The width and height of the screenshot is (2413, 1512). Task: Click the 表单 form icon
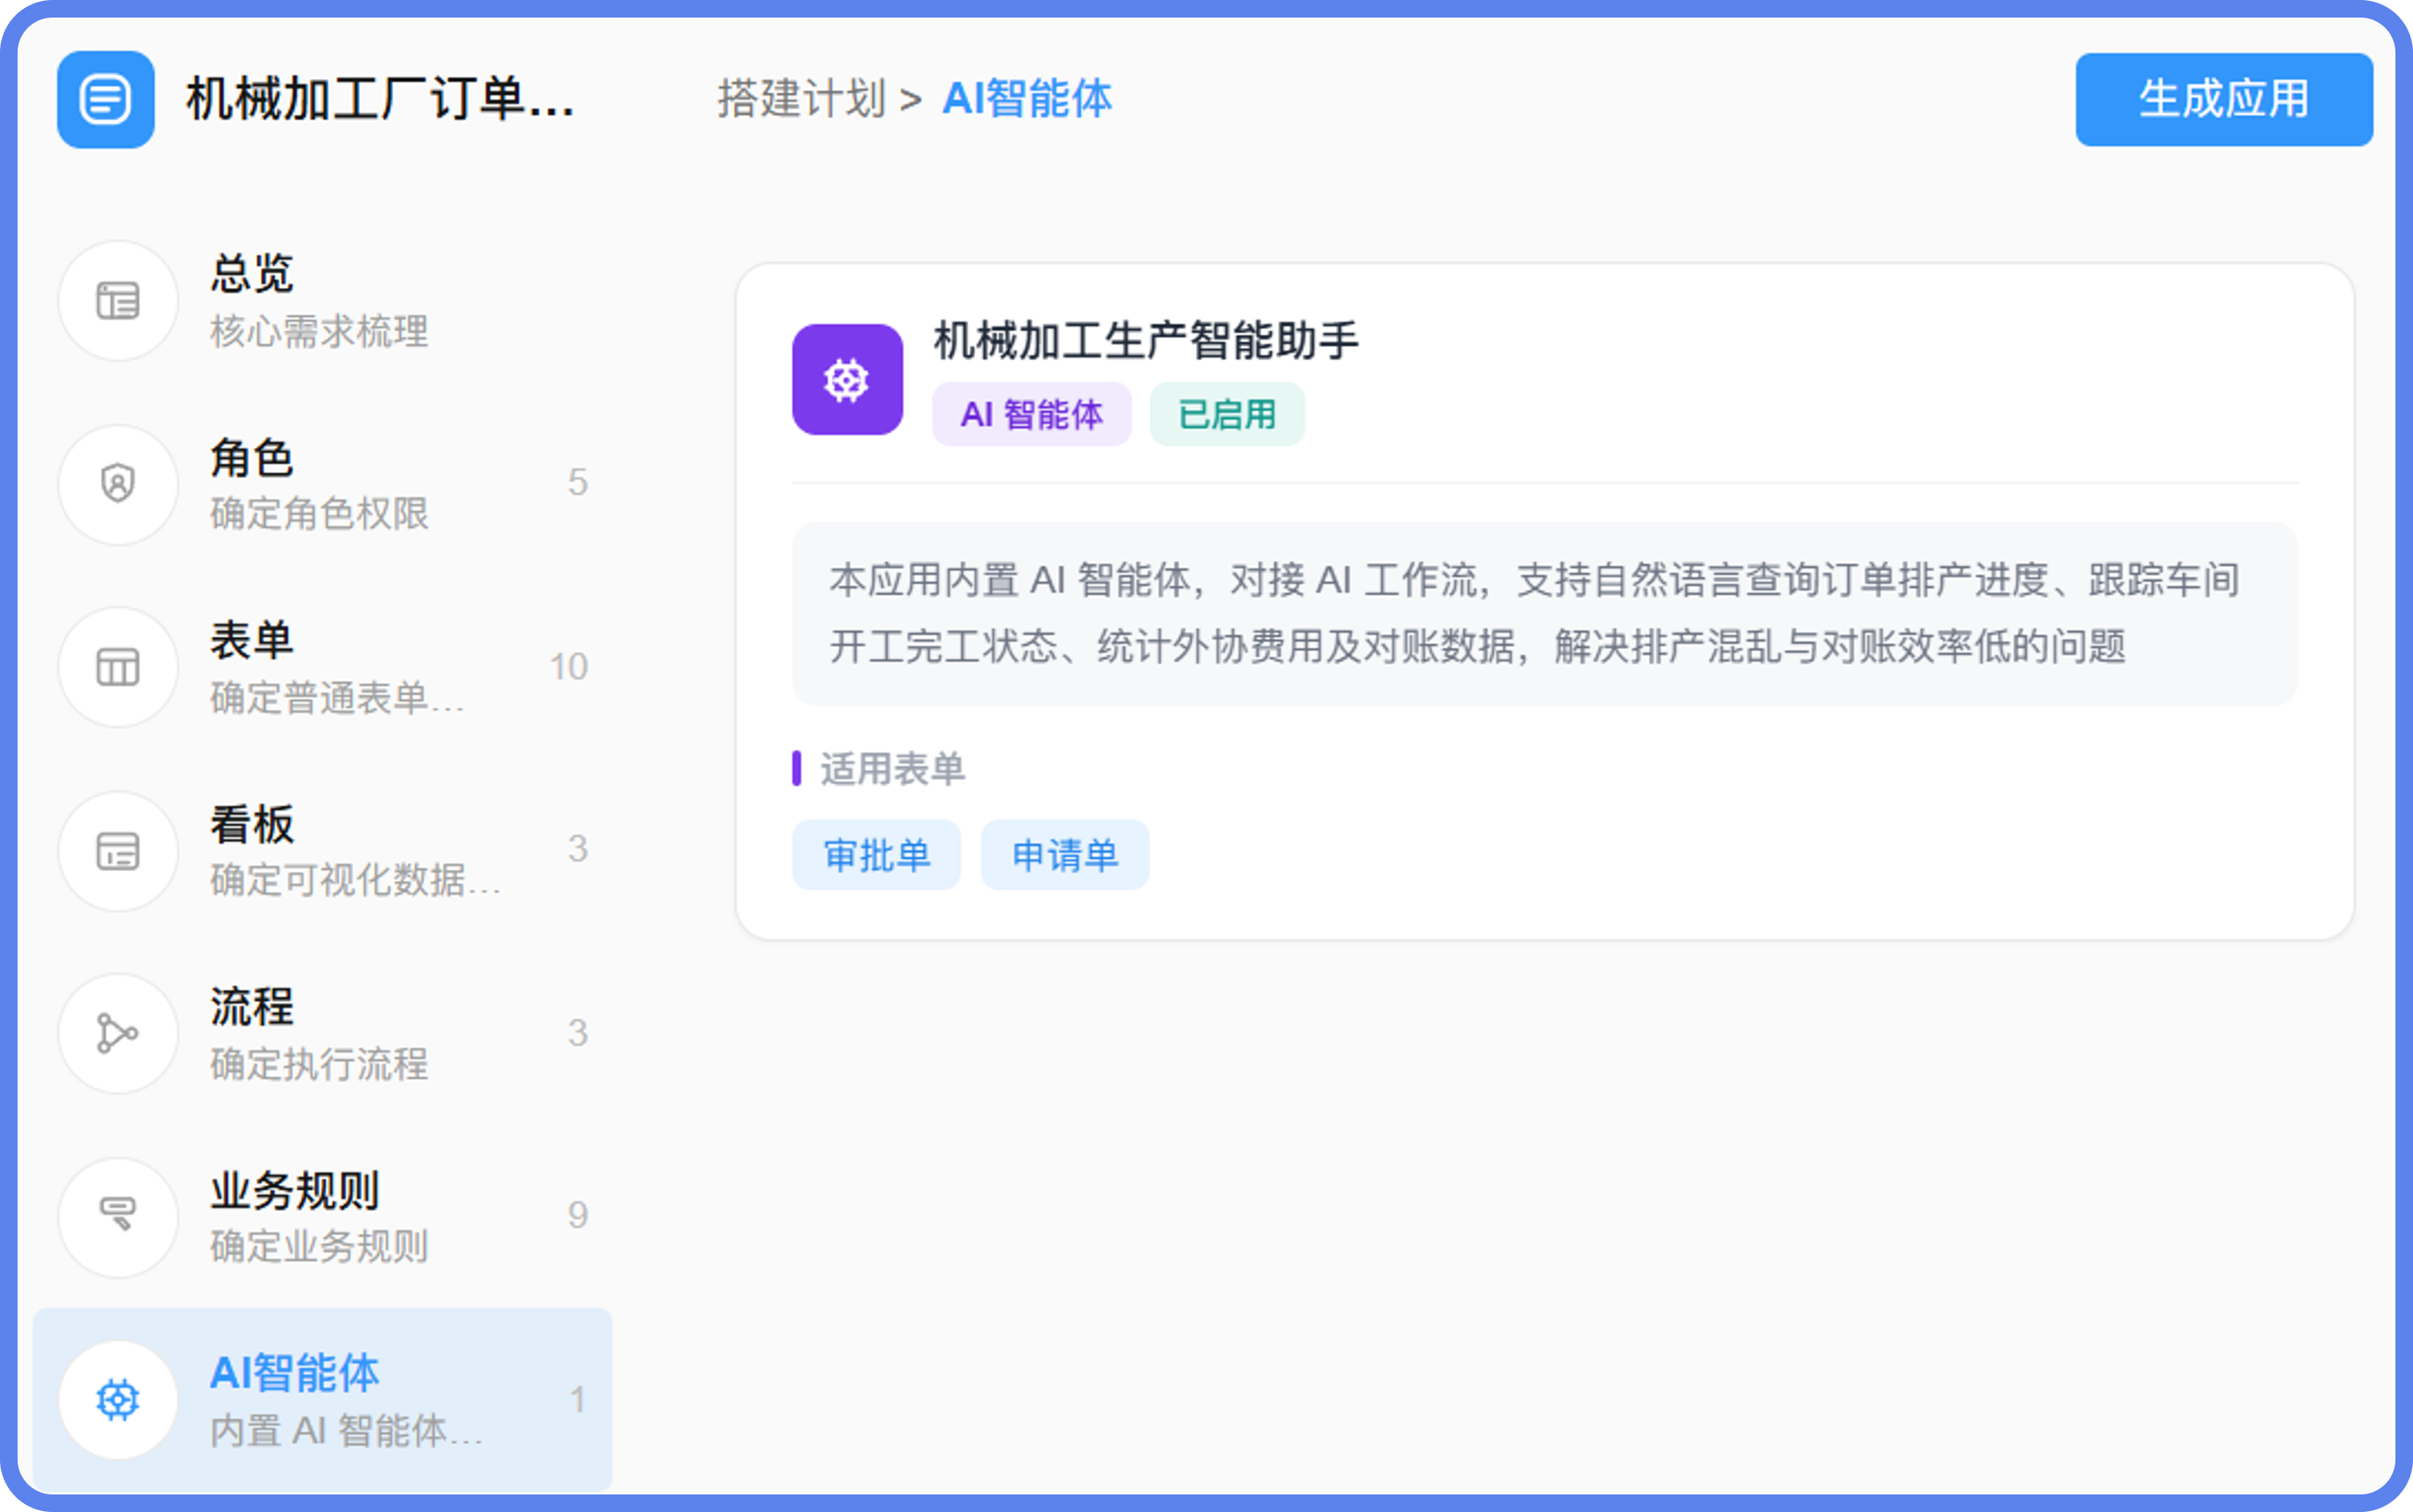pyautogui.click(x=118, y=667)
